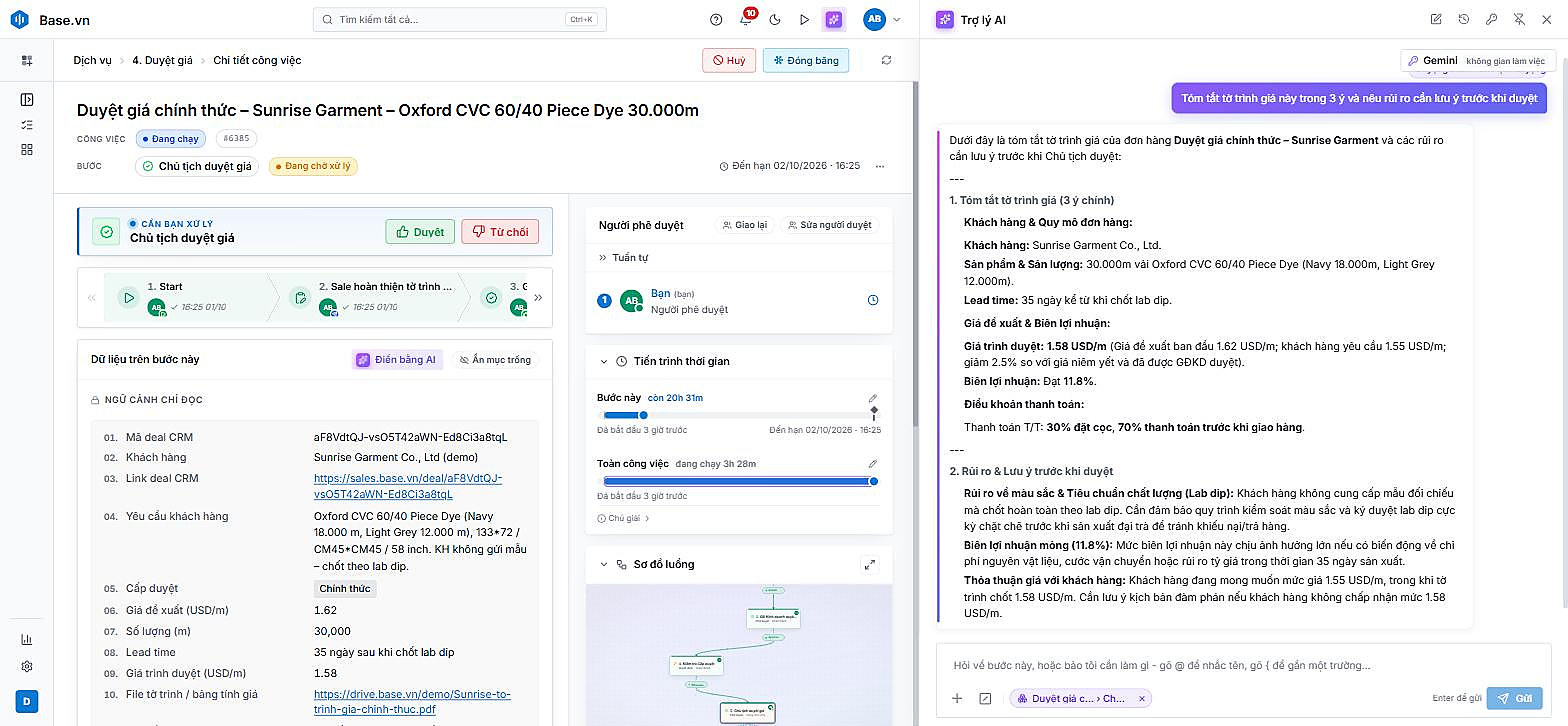Viewport: 1568px width, 726px height.
Task: Toggle the purple AI assistant button
Action: click(833, 19)
